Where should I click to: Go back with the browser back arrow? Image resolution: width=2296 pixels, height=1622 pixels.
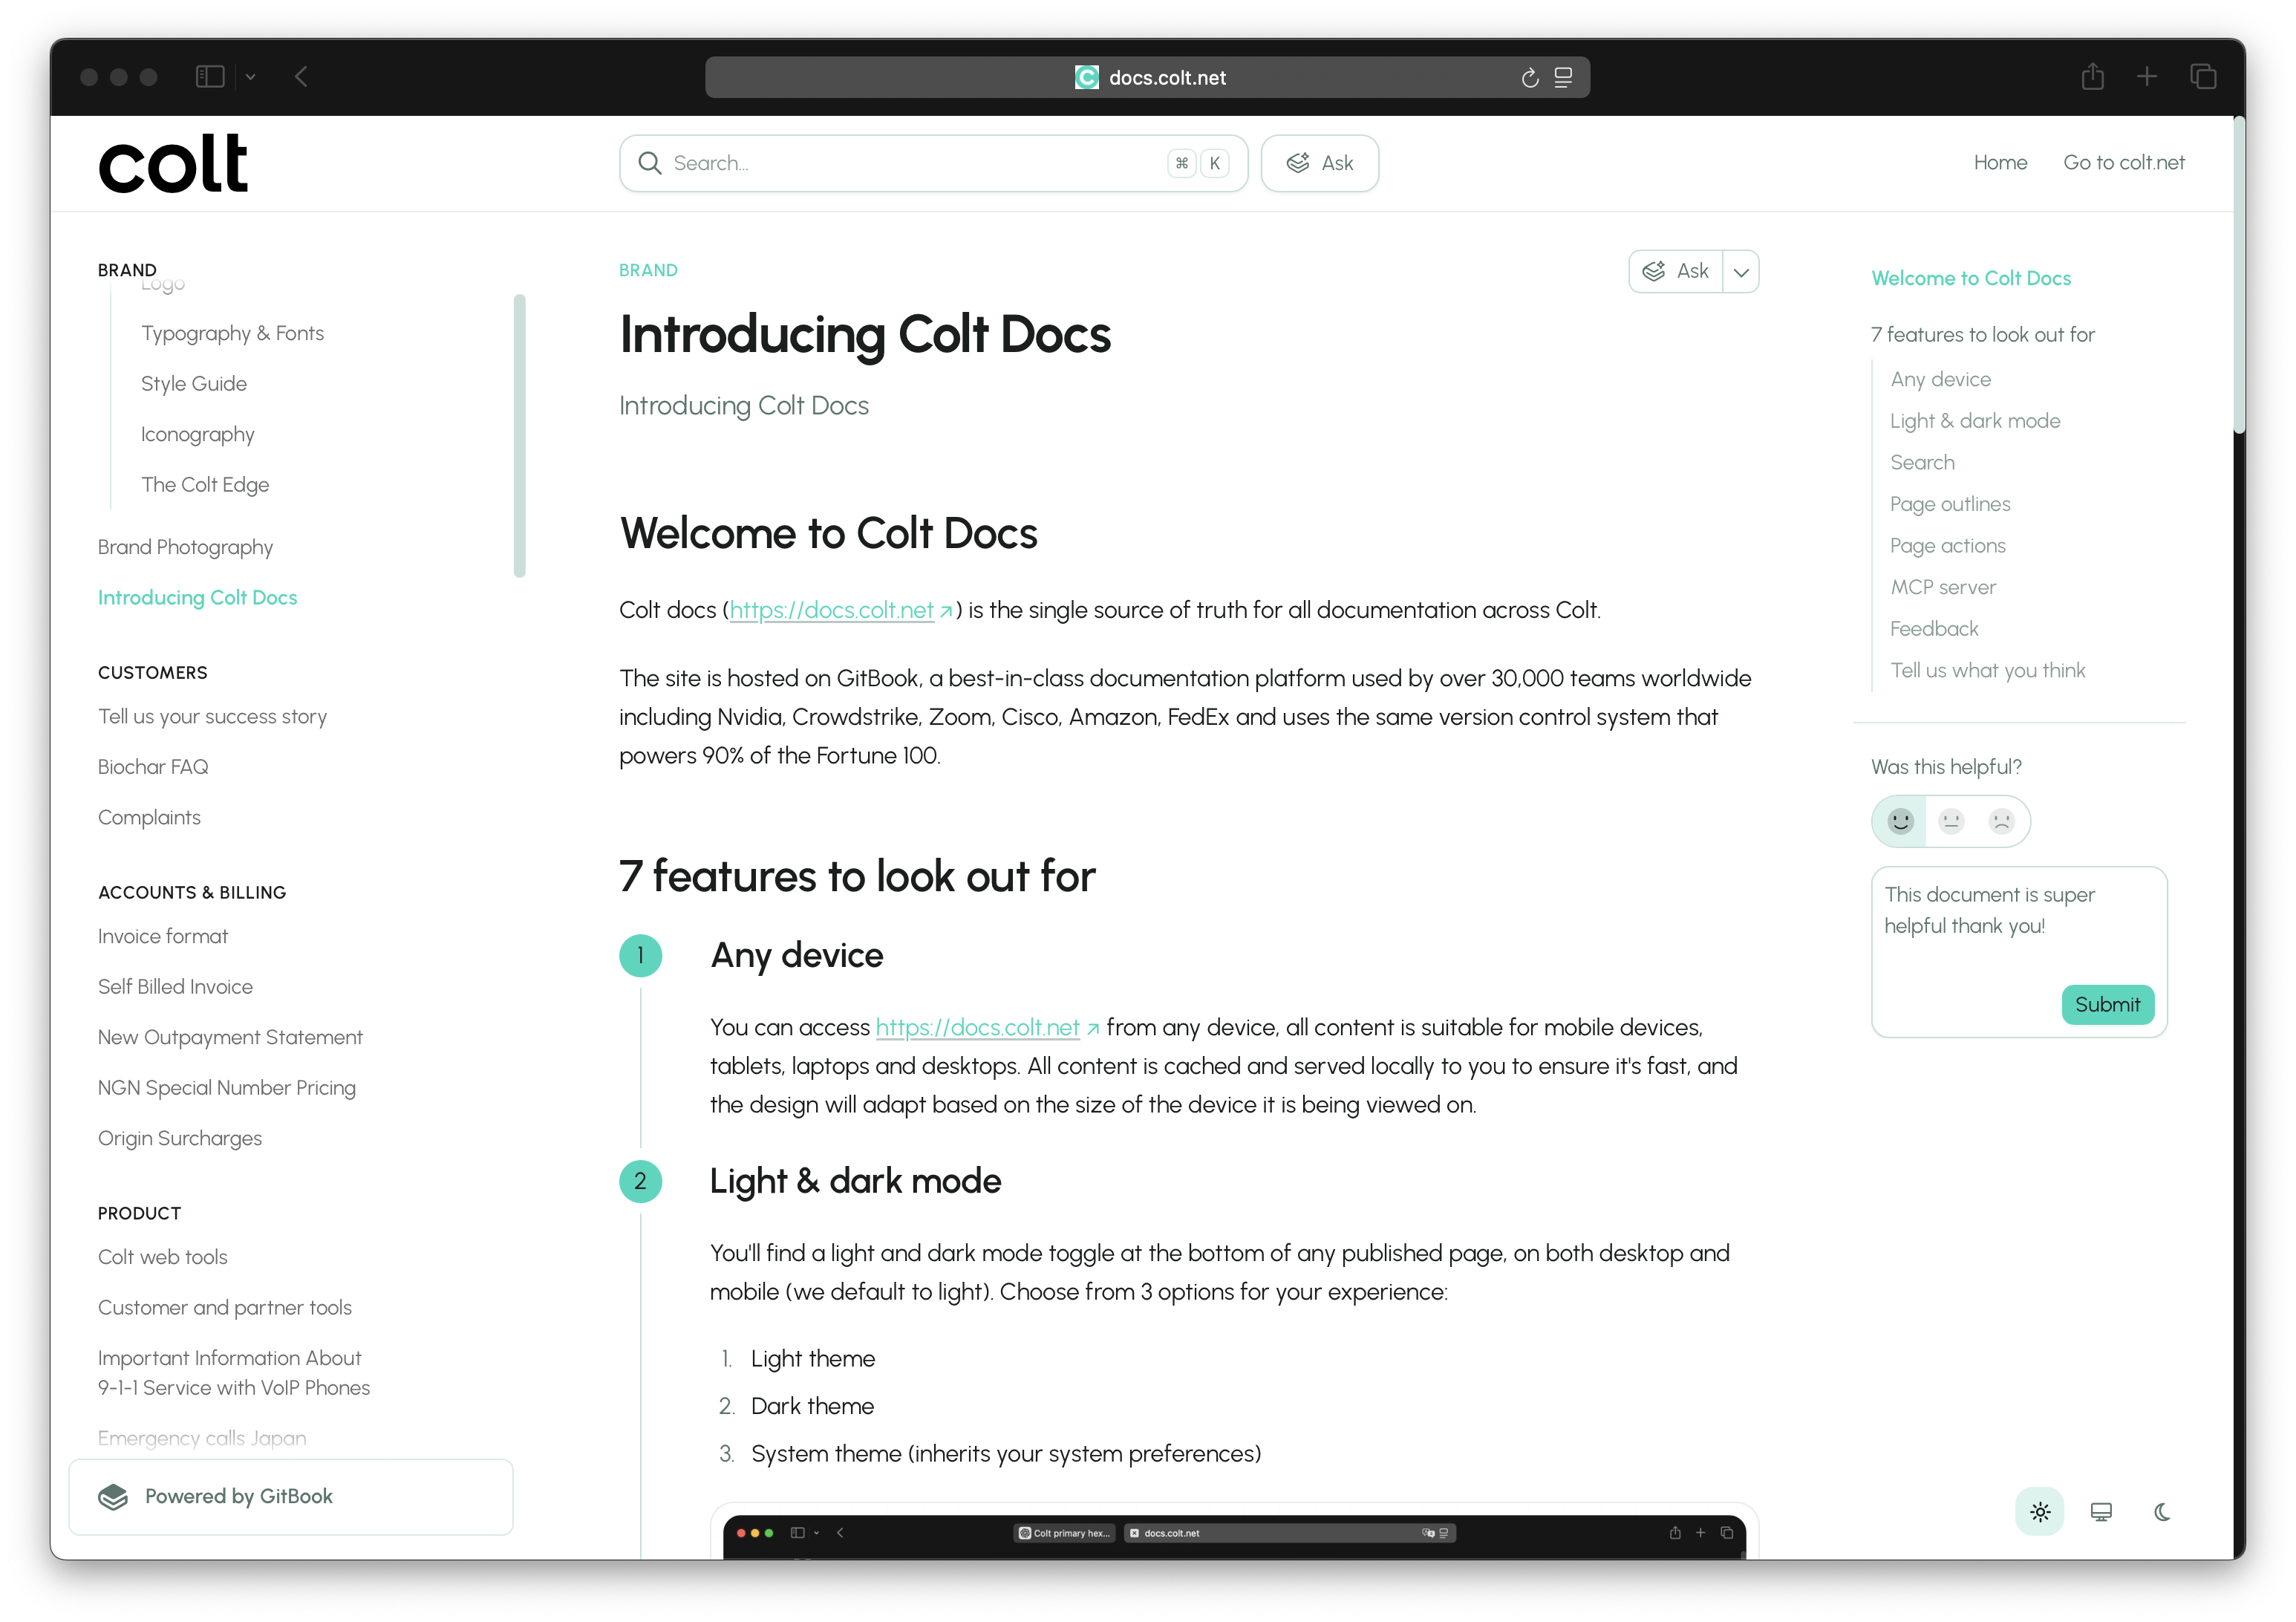tap(301, 77)
